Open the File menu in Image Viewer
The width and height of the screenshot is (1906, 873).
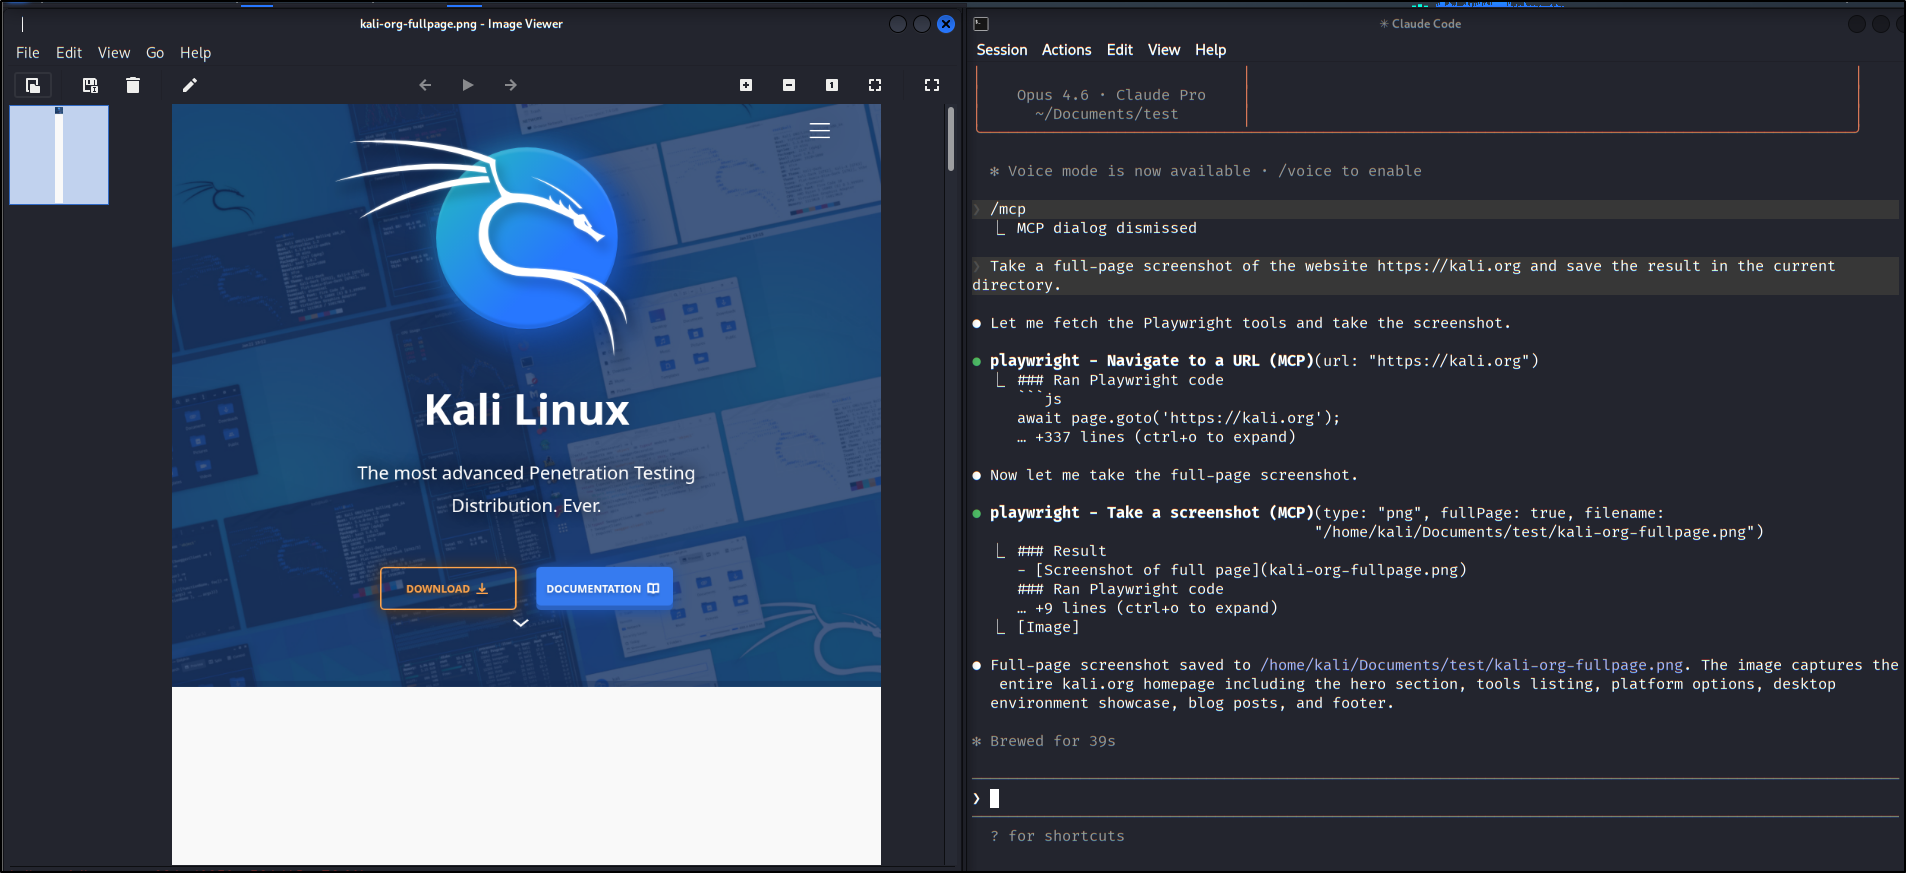click(x=28, y=53)
